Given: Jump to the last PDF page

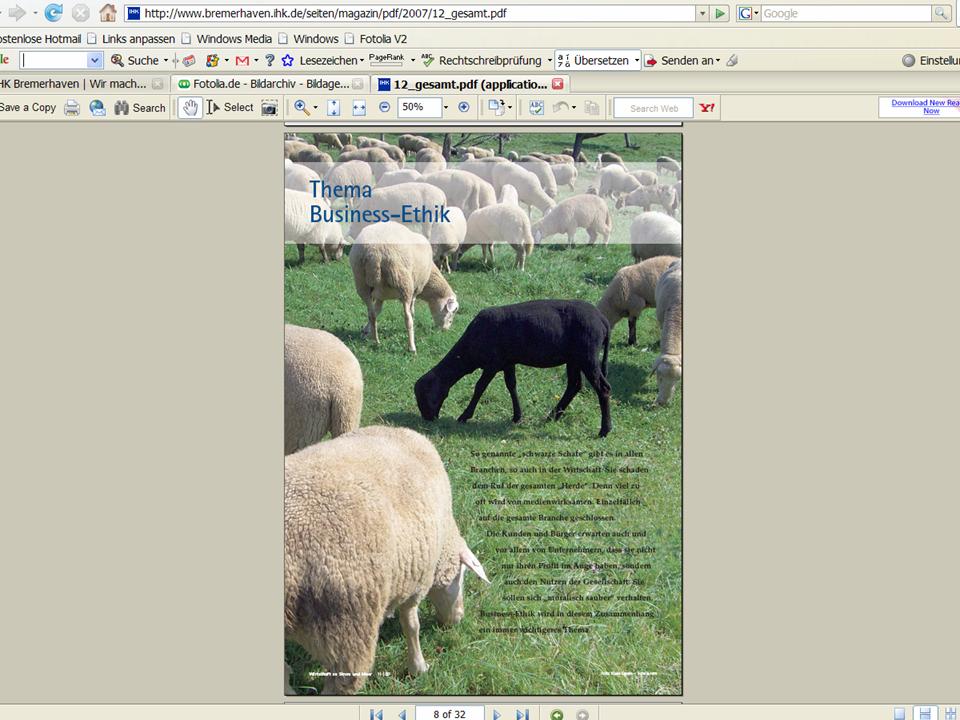Looking at the screenshot, I should click(522, 714).
